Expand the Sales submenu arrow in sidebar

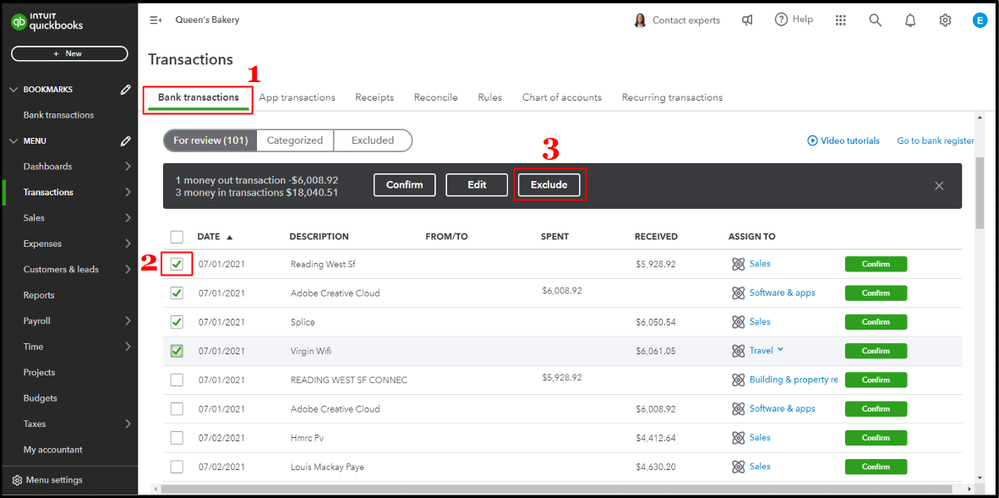[x=128, y=218]
